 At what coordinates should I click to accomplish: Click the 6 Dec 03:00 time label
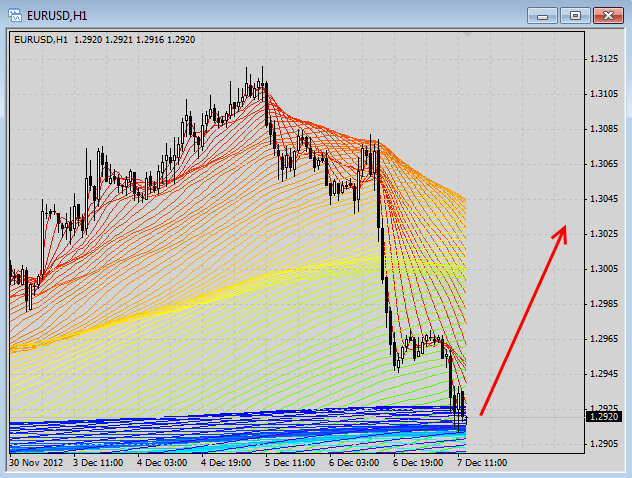[354, 463]
